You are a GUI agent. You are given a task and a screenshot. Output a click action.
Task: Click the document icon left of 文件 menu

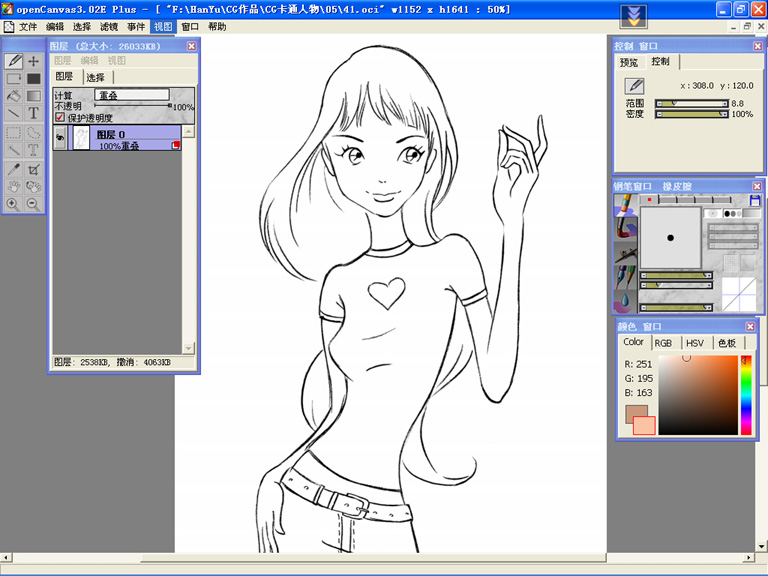tap(8, 26)
